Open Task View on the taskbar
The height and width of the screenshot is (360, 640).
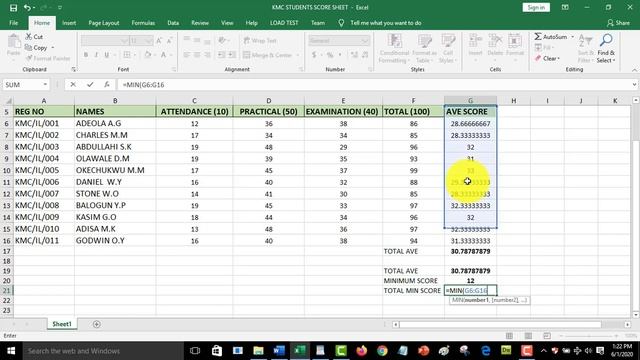[195, 351]
